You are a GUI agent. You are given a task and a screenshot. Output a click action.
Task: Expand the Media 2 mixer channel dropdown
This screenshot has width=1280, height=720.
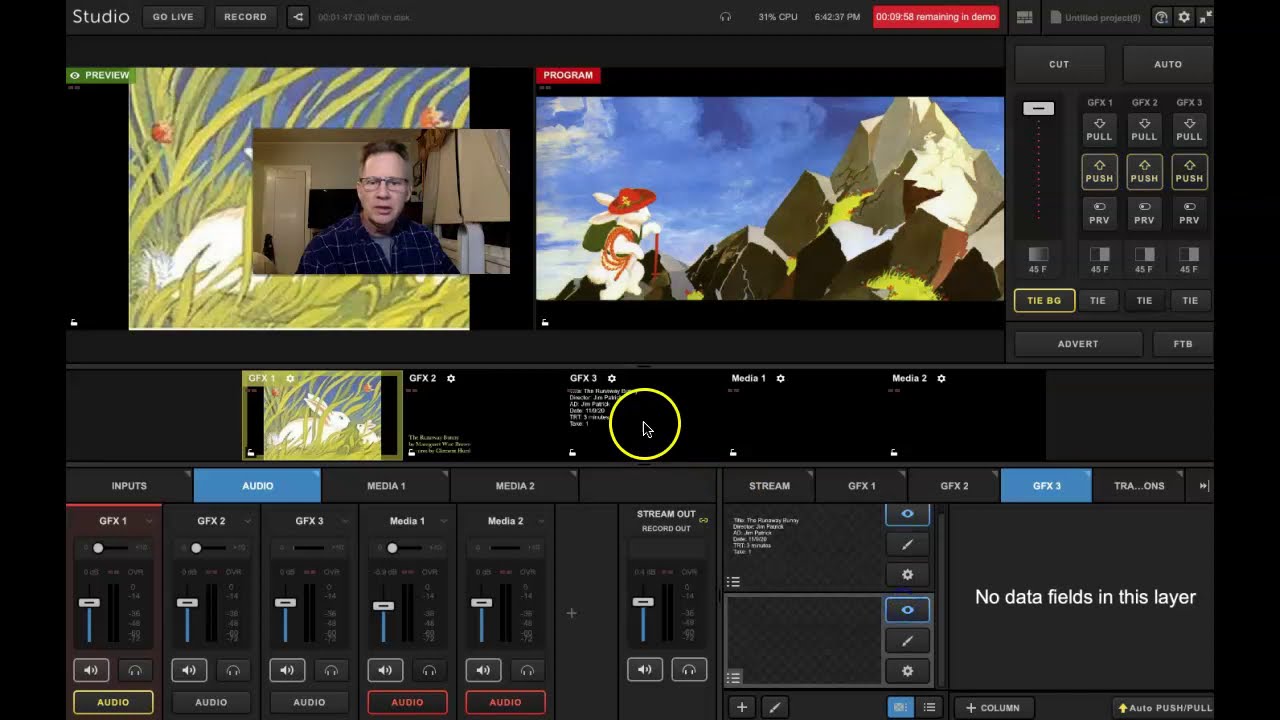coord(542,521)
